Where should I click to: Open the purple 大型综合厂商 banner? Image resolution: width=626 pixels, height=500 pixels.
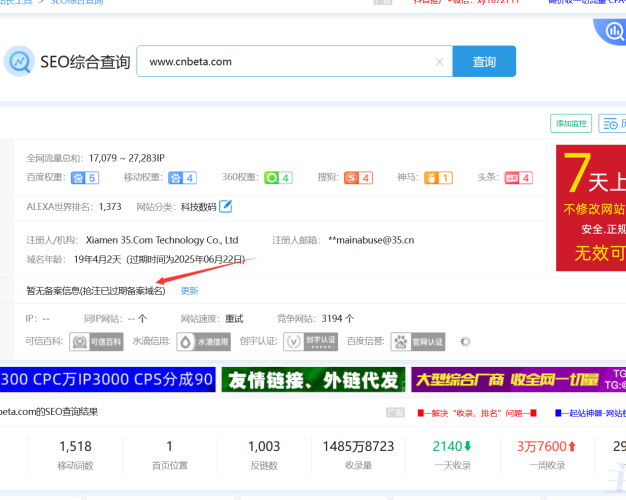click(x=519, y=379)
